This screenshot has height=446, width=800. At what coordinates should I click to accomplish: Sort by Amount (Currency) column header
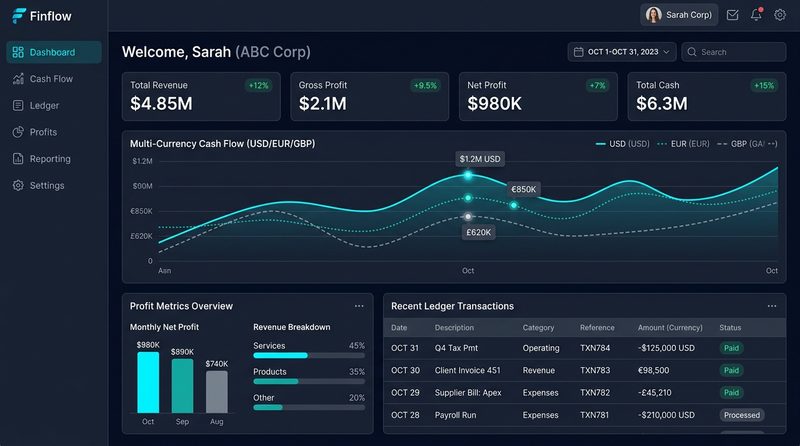(x=670, y=328)
